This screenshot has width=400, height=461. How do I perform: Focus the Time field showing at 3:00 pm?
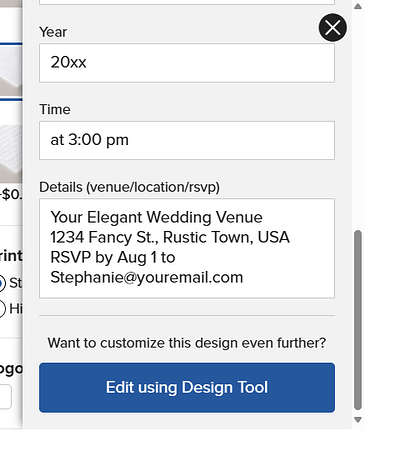pyautogui.click(x=187, y=140)
